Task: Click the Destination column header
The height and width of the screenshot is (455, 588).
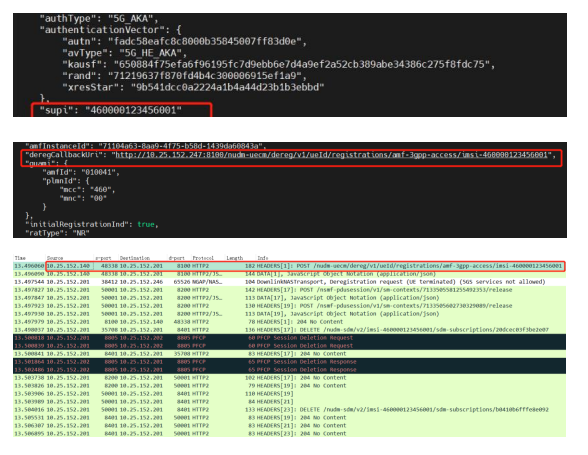Action: tap(135, 258)
